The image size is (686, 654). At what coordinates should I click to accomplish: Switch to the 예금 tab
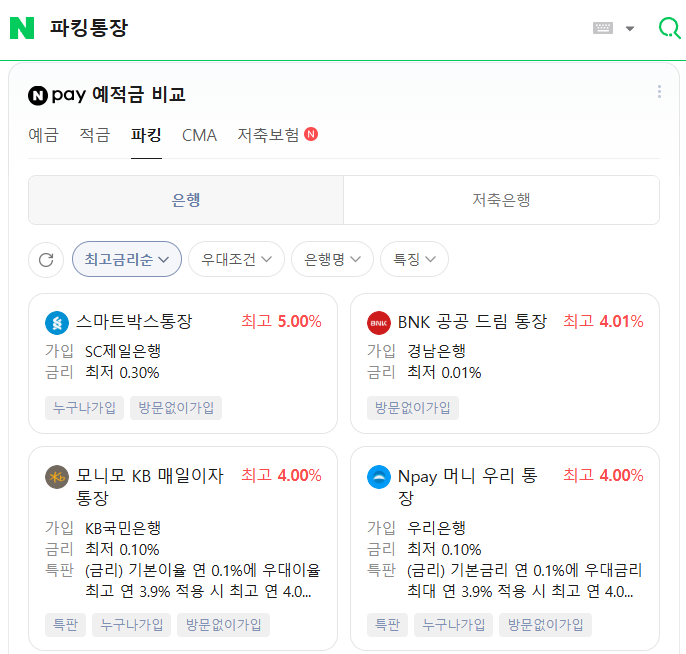pos(43,135)
